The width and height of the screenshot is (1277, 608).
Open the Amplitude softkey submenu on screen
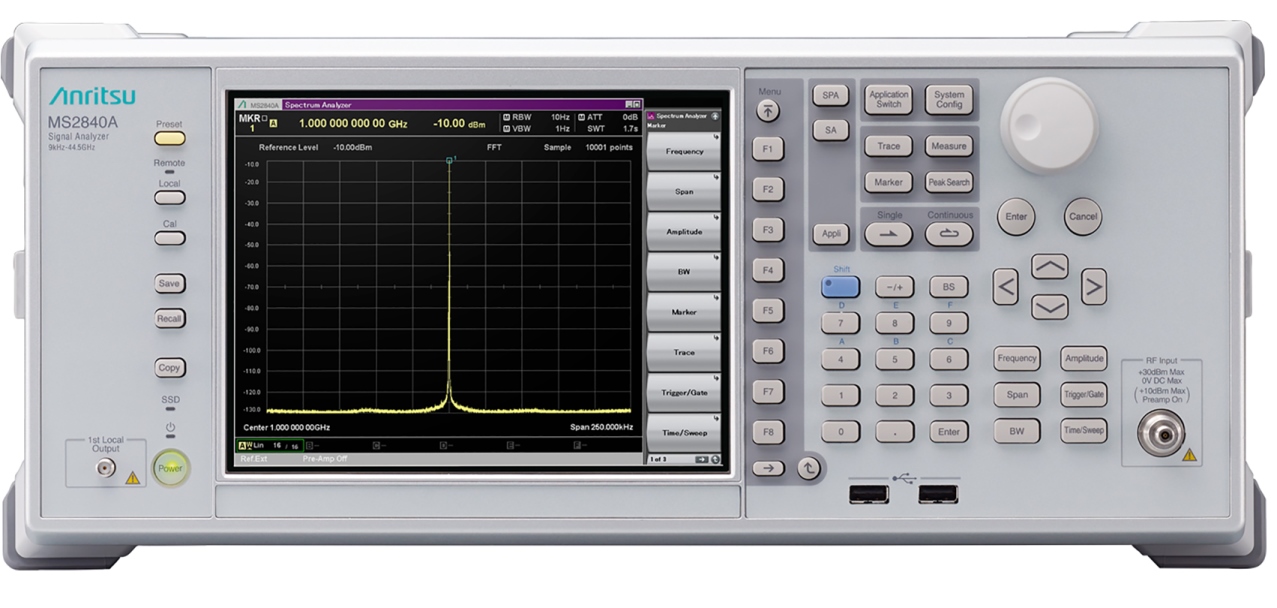tap(684, 231)
